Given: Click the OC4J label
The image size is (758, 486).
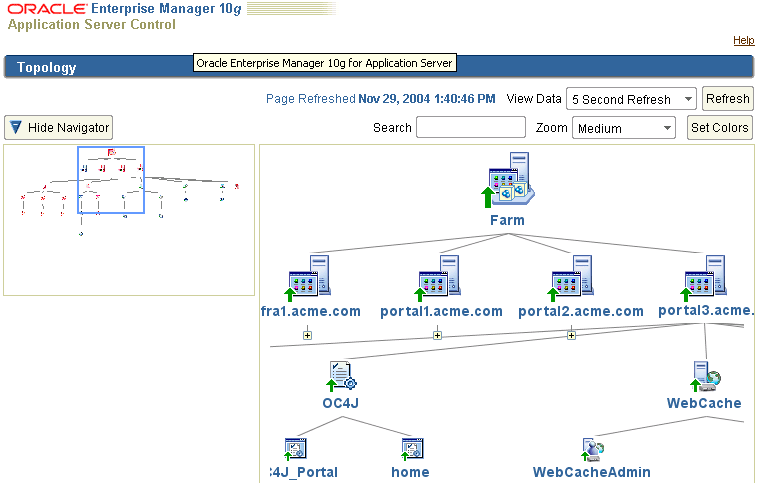Looking at the screenshot, I should tap(341, 403).
